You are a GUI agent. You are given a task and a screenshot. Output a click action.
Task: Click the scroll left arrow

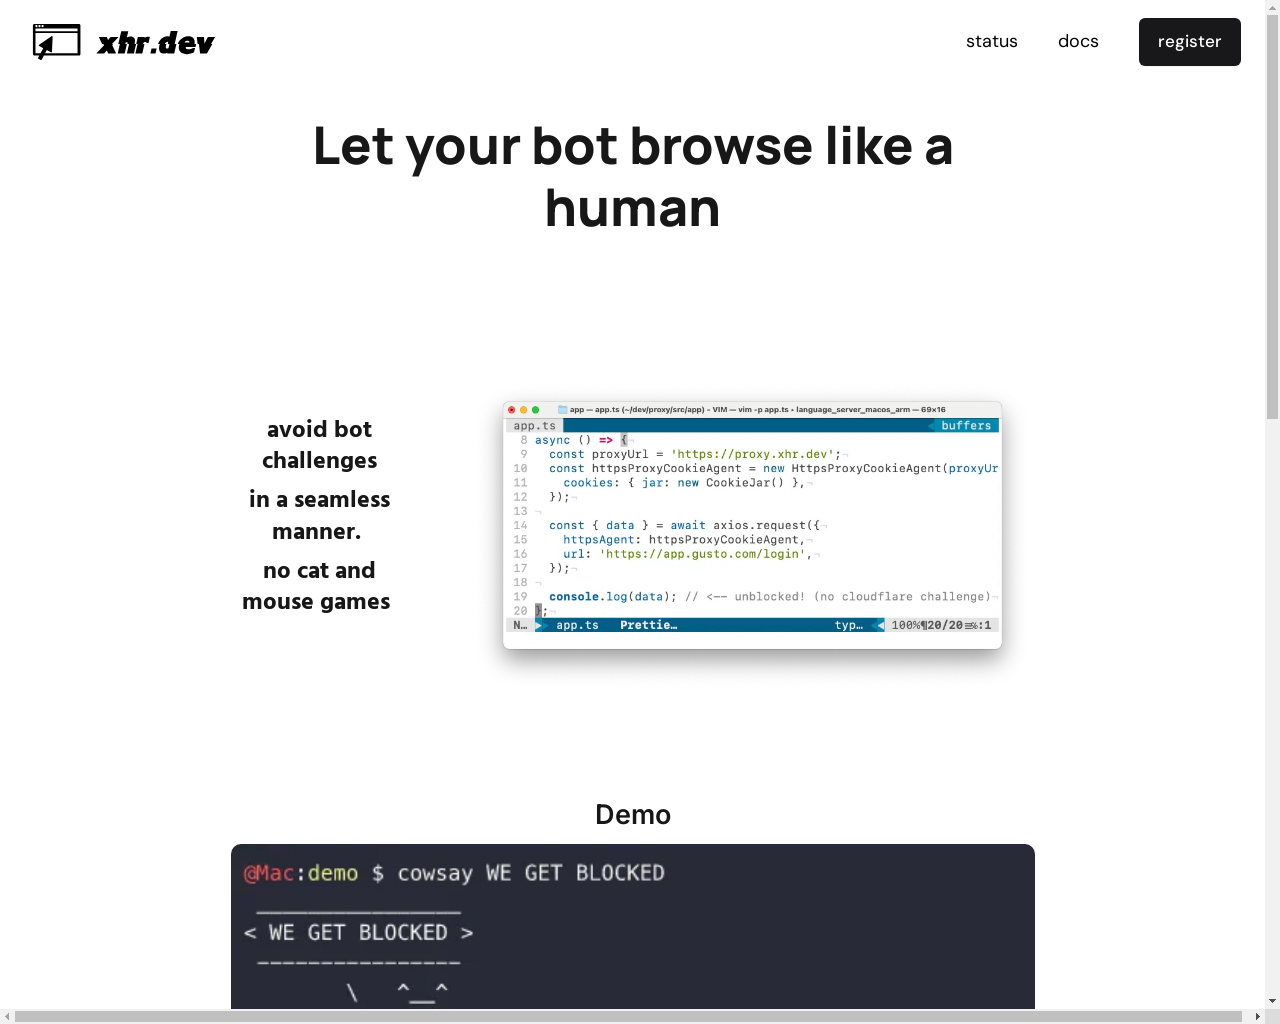tap(7, 1017)
